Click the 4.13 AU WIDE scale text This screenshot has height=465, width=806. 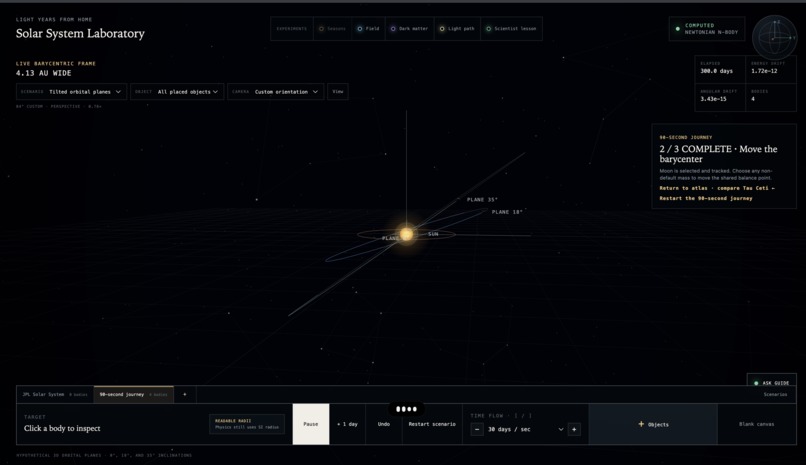pos(44,73)
